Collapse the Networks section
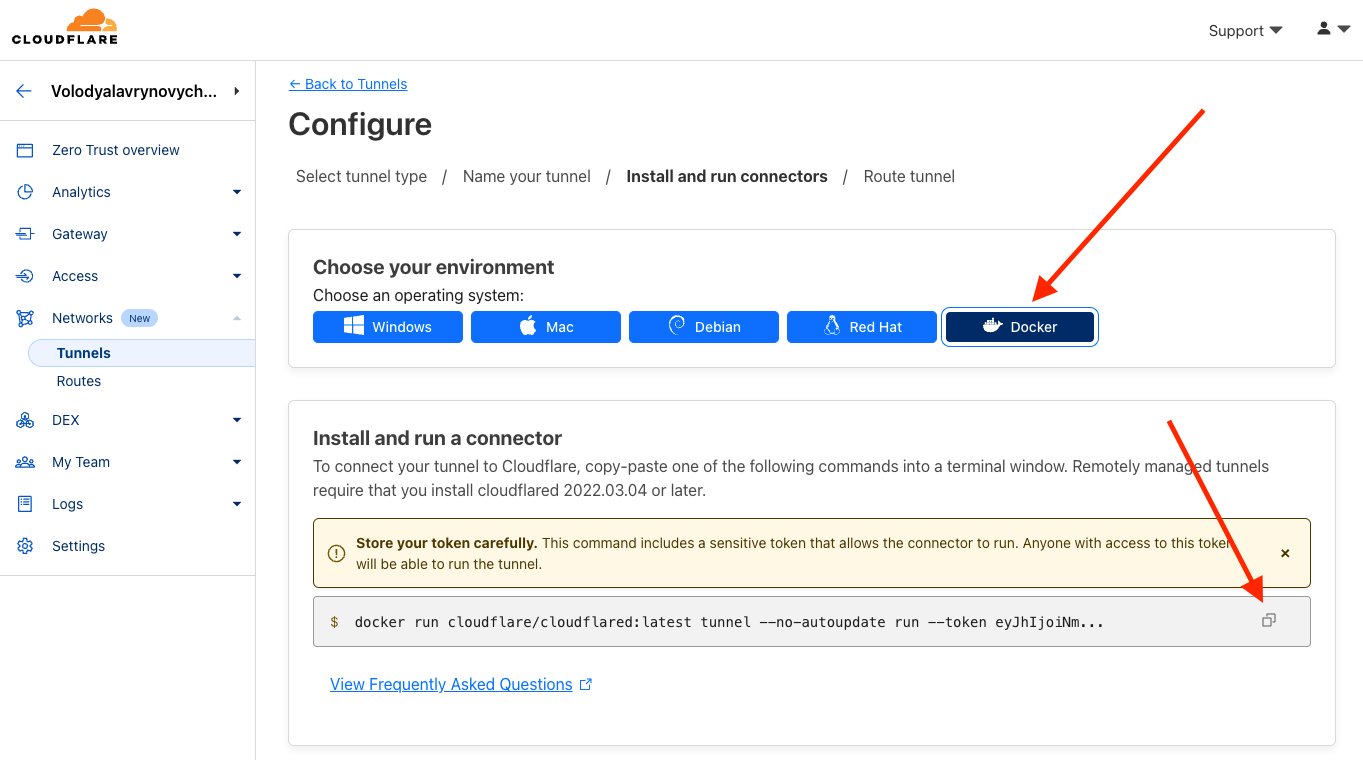 (237, 318)
